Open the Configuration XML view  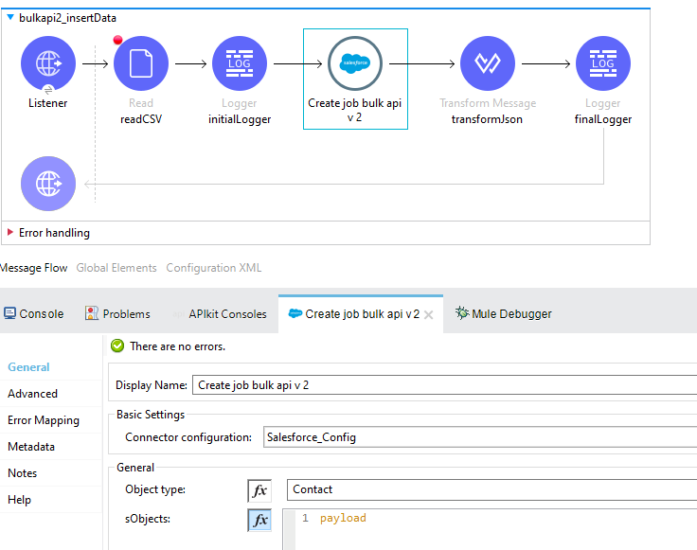pos(213,268)
